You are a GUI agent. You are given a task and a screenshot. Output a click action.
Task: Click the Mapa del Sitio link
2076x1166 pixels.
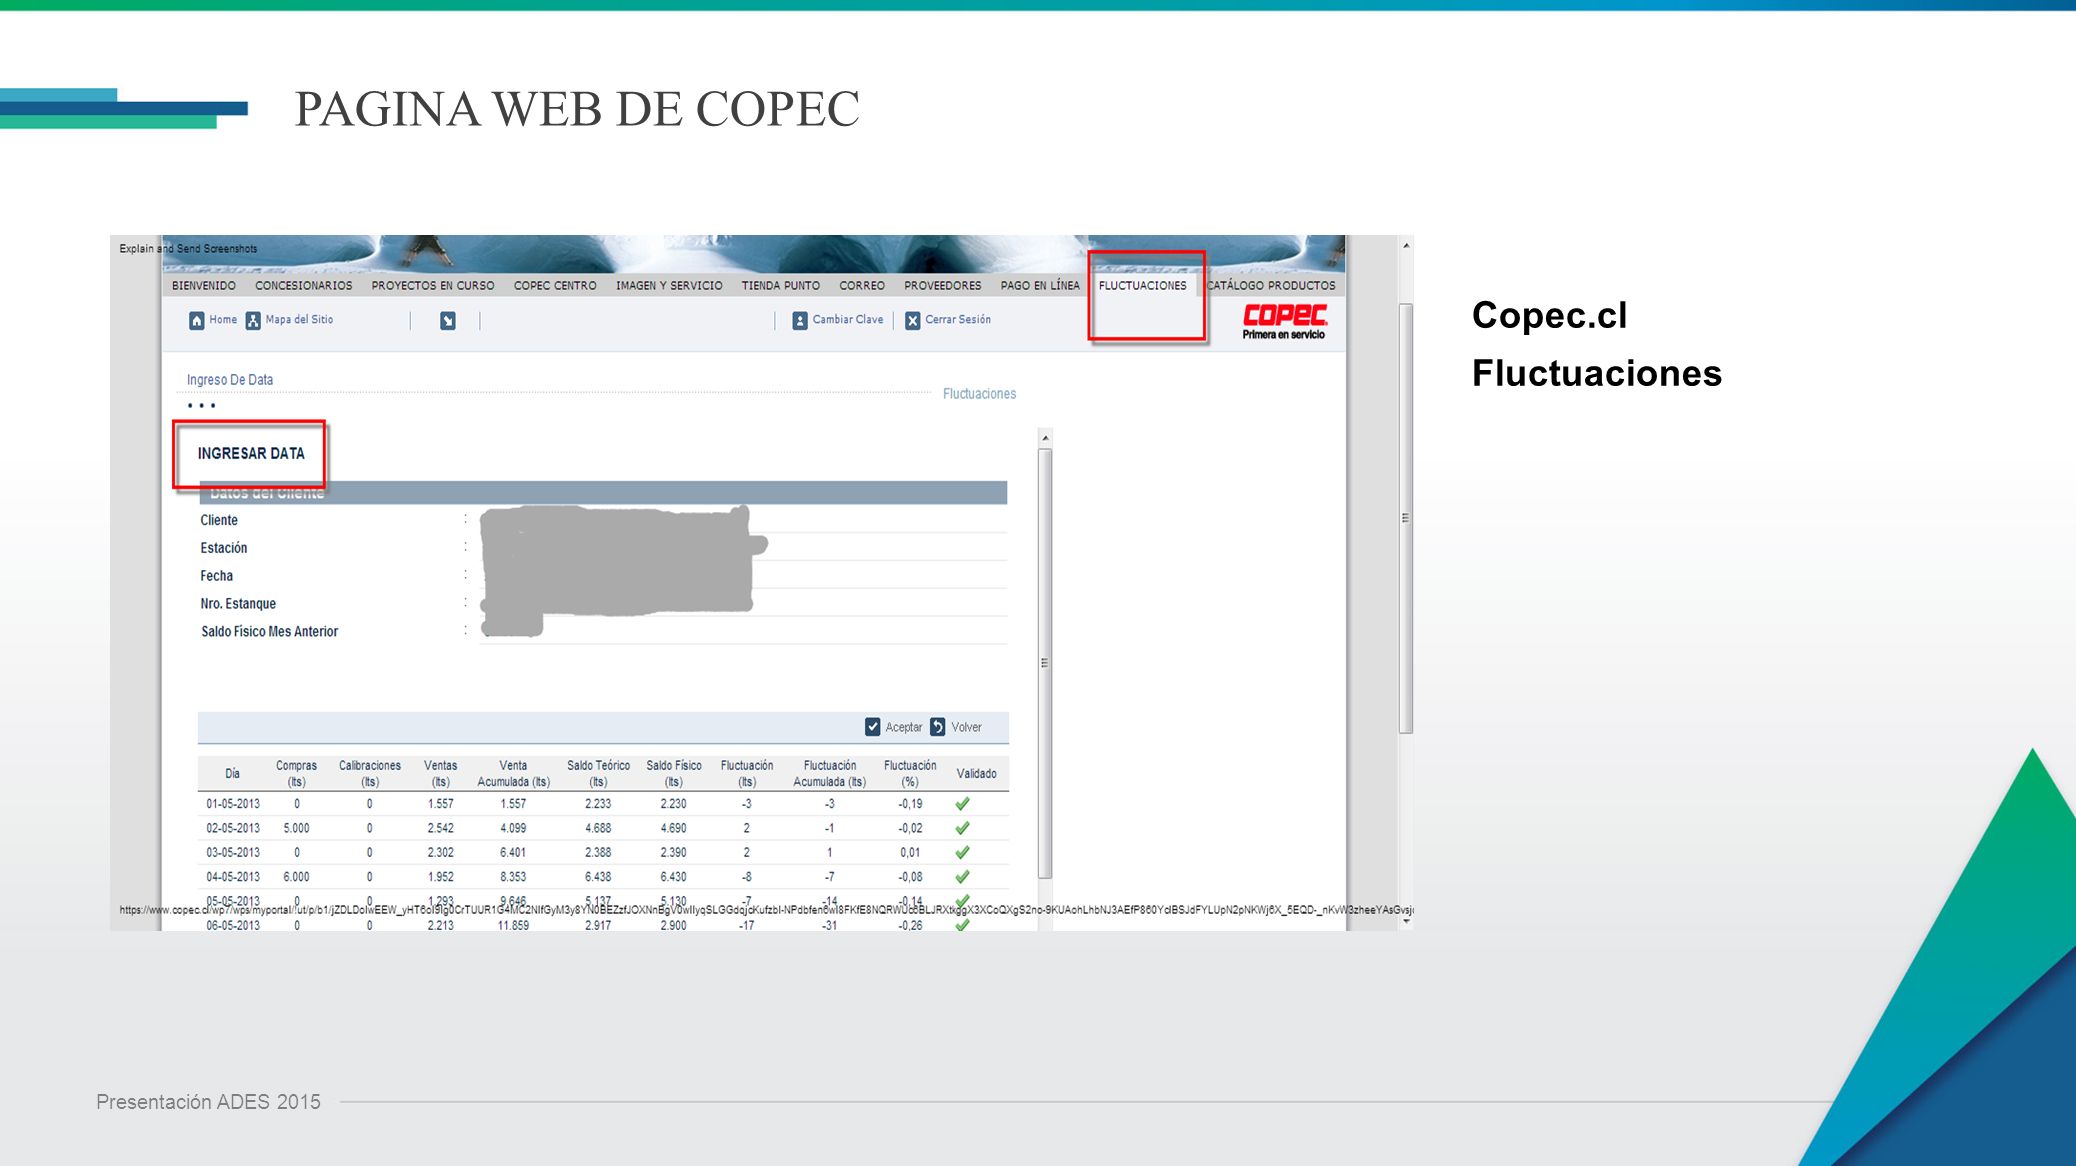(x=299, y=320)
